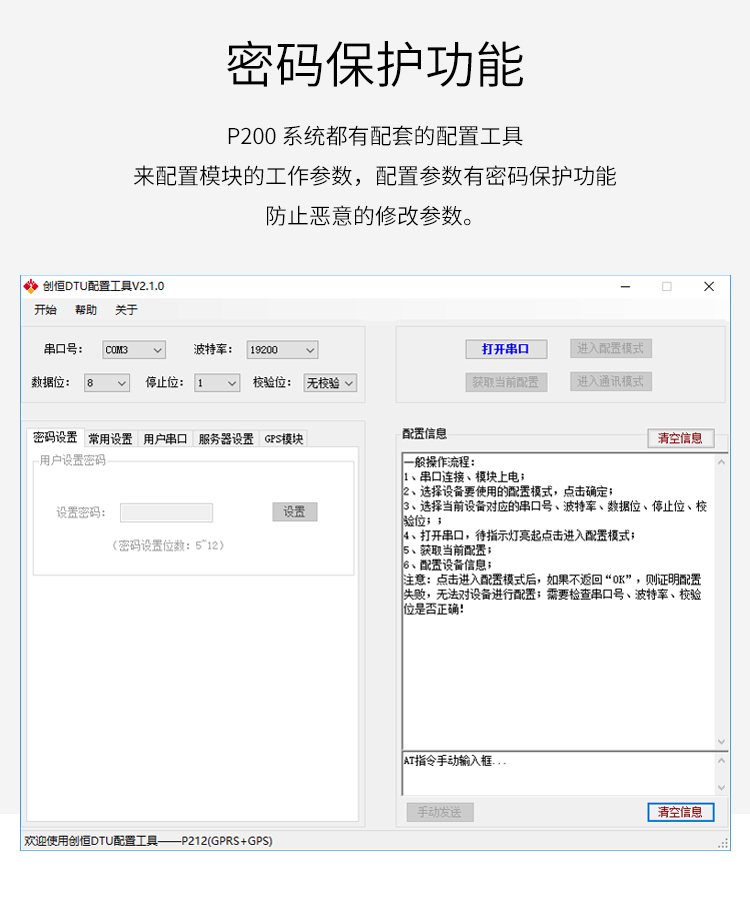
Task: Click the bottom 清空信息 button
Action: point(680,812)
